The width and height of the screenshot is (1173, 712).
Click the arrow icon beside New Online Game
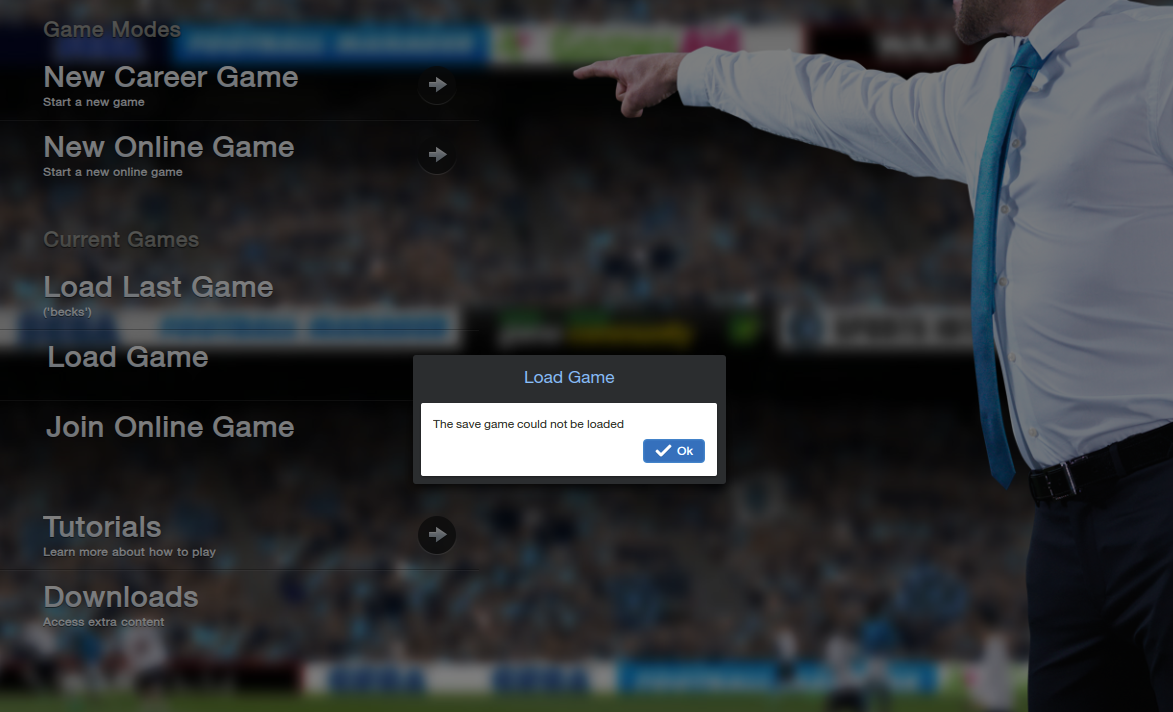[437, 154]
